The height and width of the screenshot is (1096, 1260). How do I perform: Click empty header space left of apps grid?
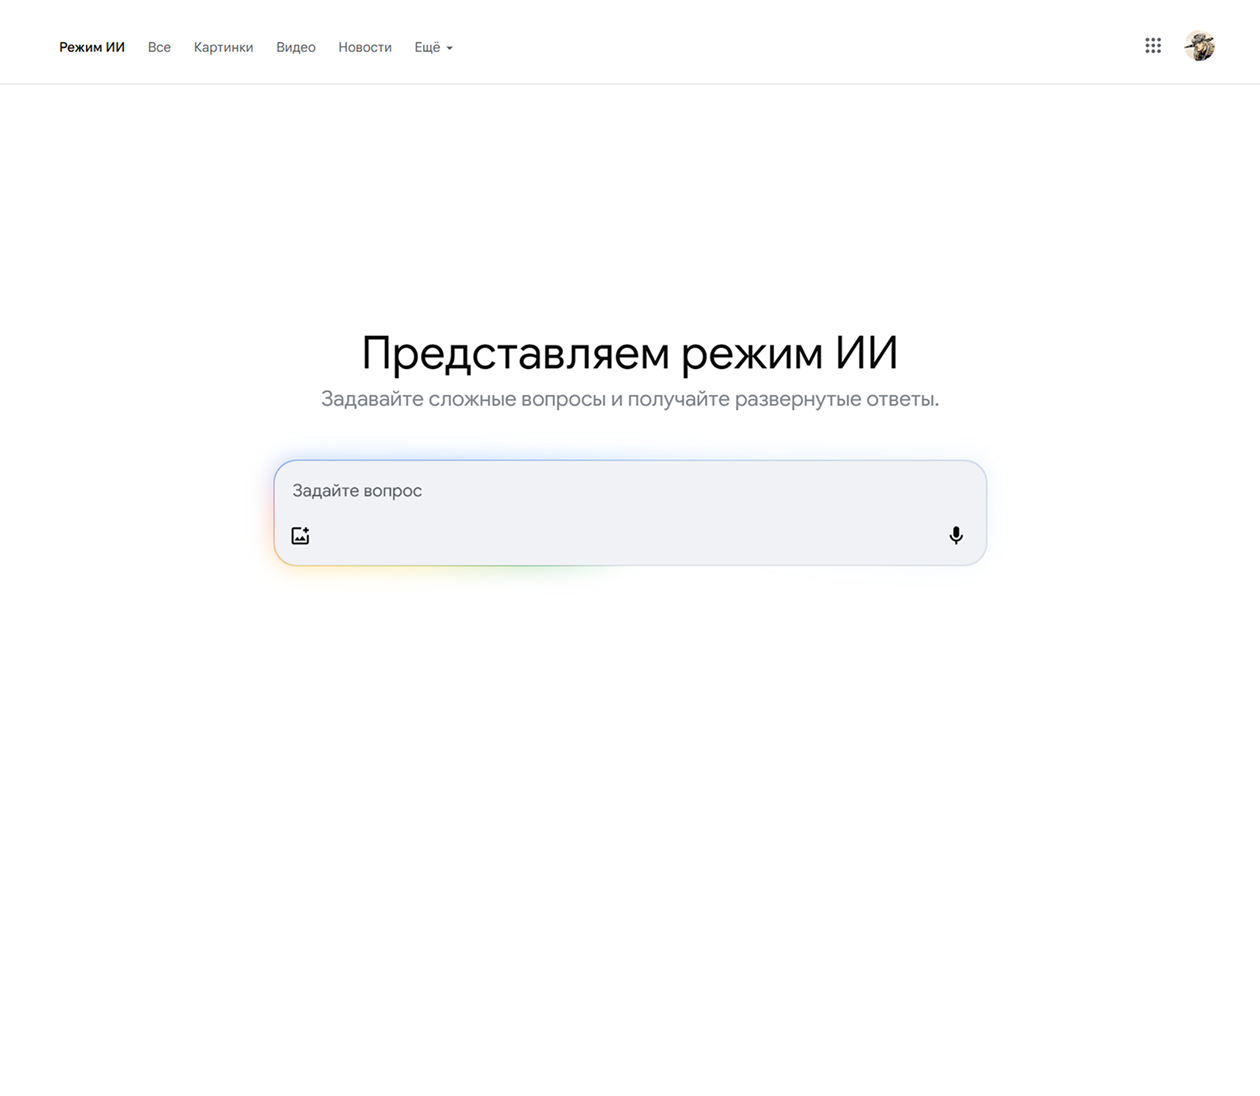pos(800,46)
